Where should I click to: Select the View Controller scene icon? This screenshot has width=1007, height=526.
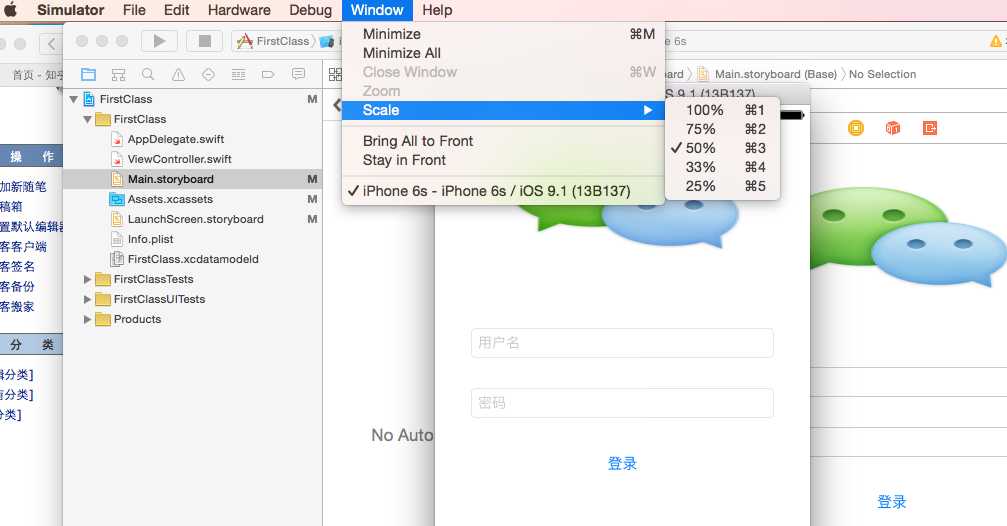click(x=855, y=128)
